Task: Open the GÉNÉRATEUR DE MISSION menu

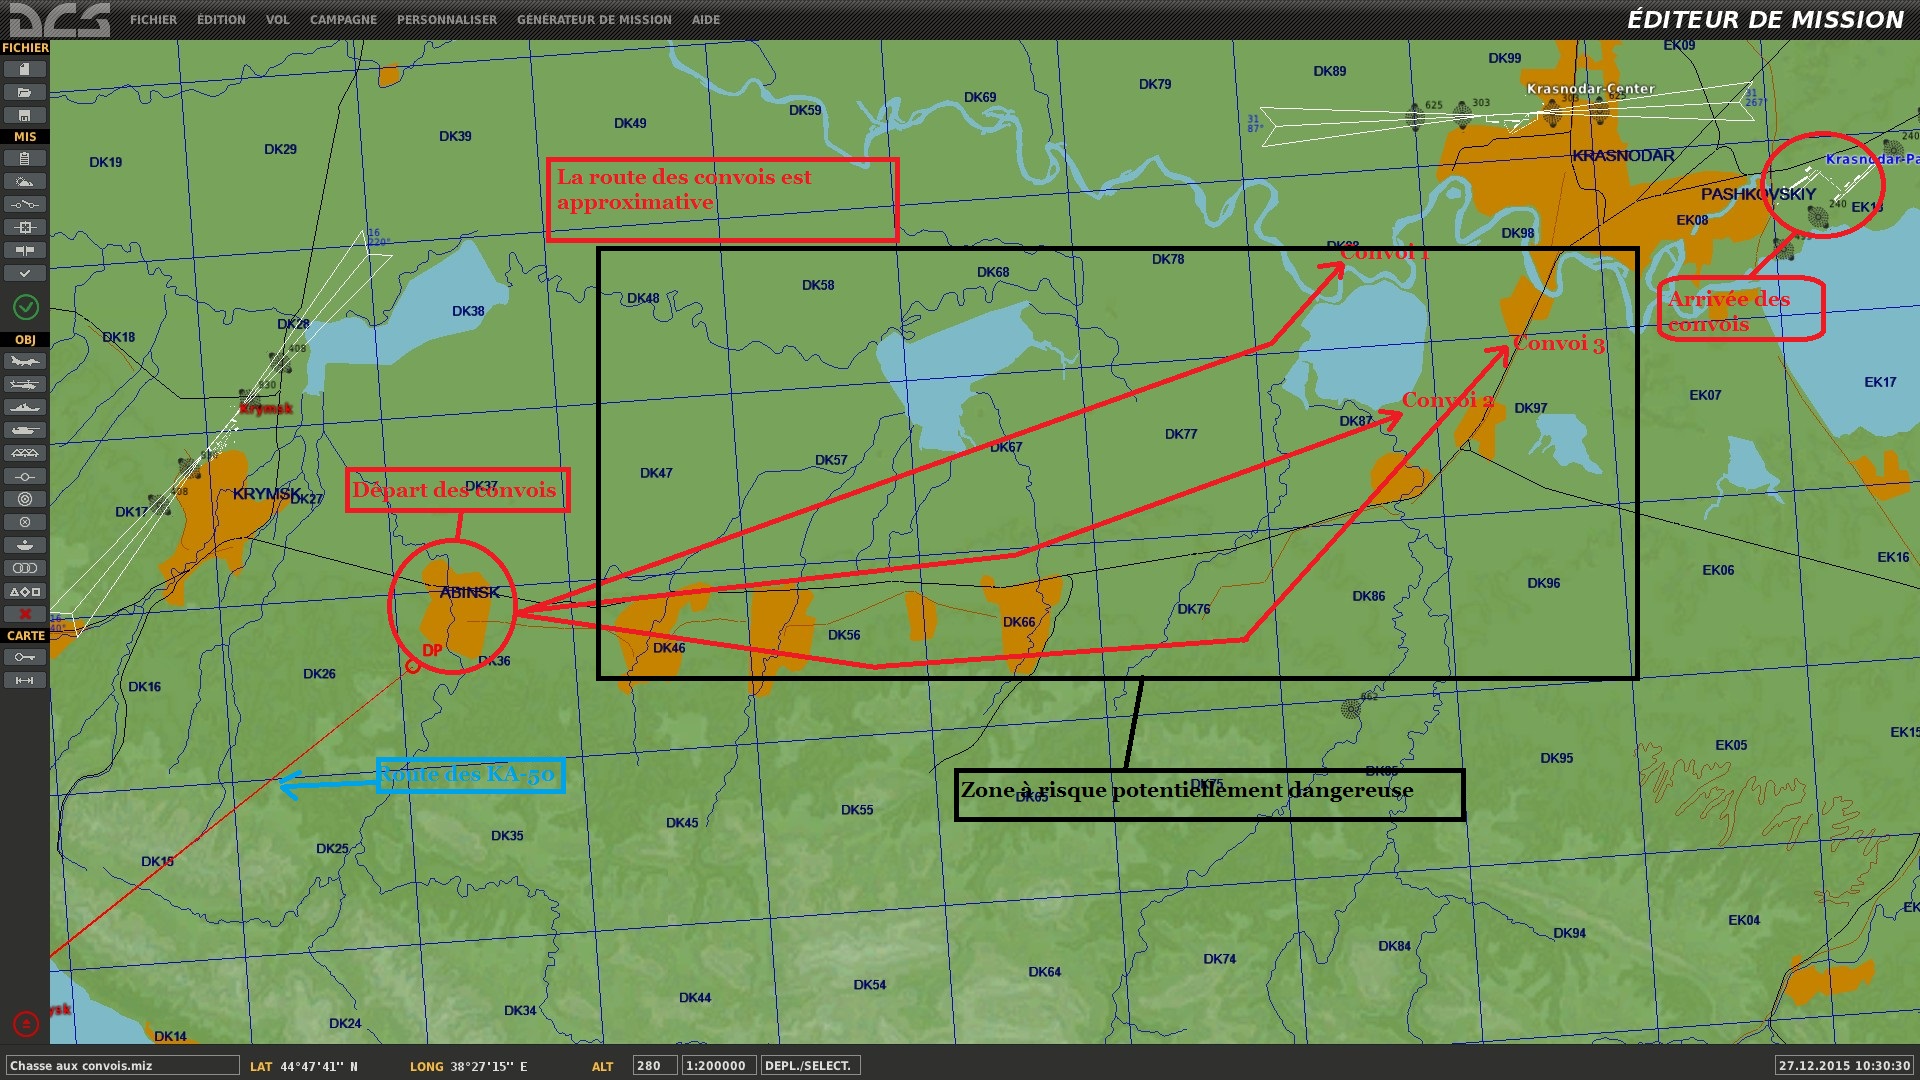Action: 594,20
